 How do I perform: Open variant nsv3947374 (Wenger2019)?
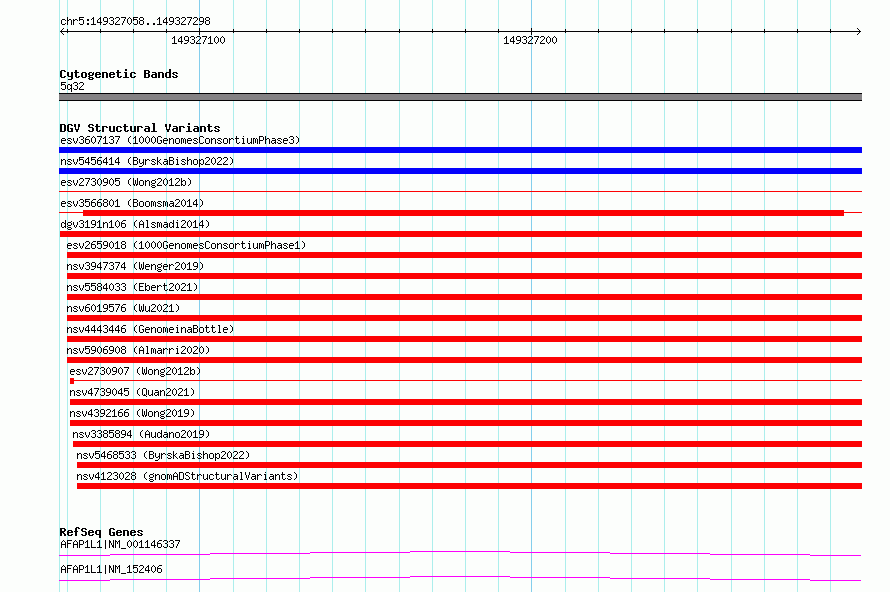coord(135,266)
